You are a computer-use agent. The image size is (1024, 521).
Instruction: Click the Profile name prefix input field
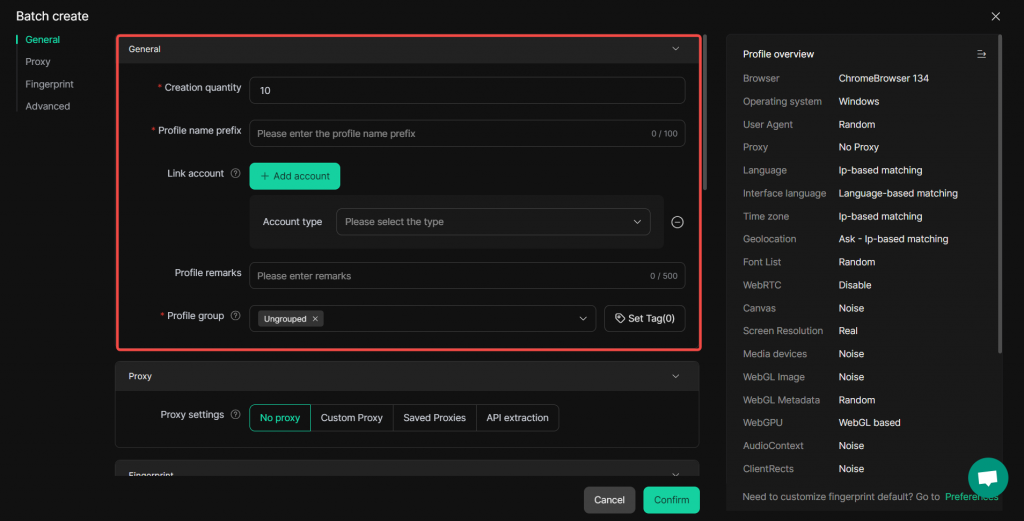450,133
